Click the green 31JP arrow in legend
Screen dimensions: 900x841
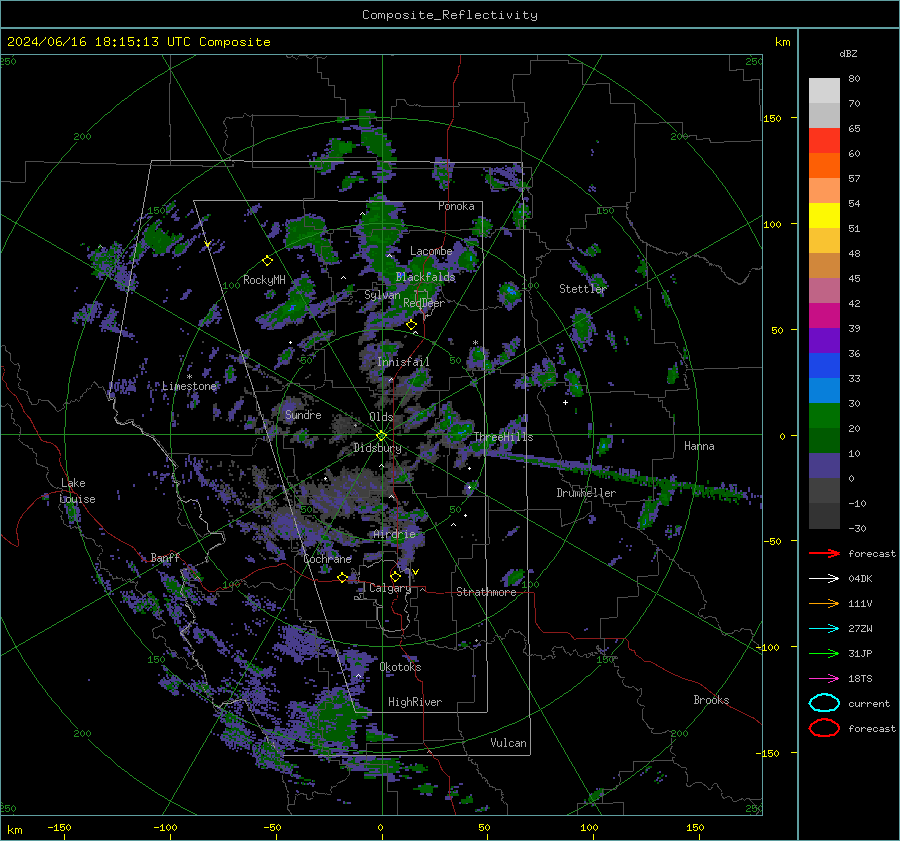(824, 653)
